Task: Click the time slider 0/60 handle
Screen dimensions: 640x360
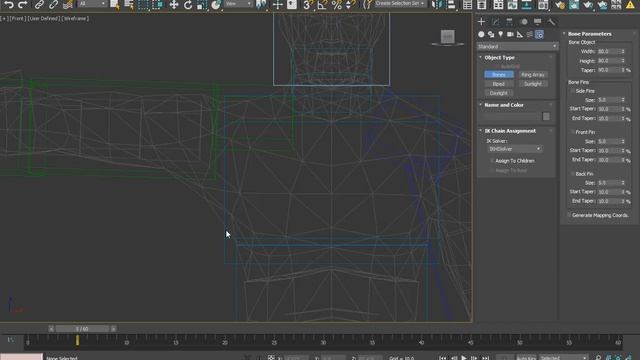Action: [x=82, y=329]
